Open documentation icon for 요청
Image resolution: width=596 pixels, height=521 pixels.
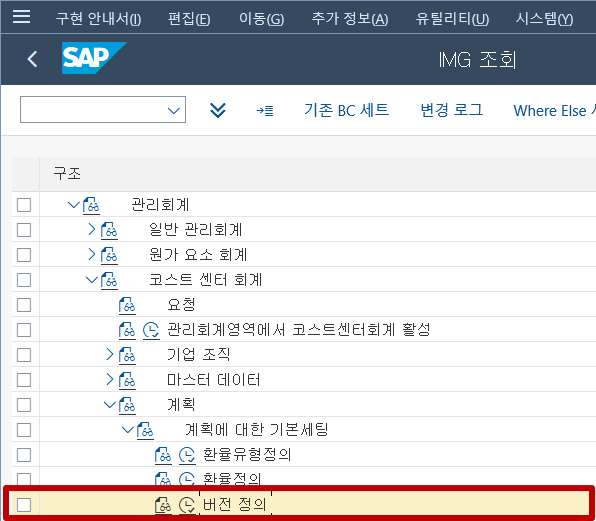[127, 305]
